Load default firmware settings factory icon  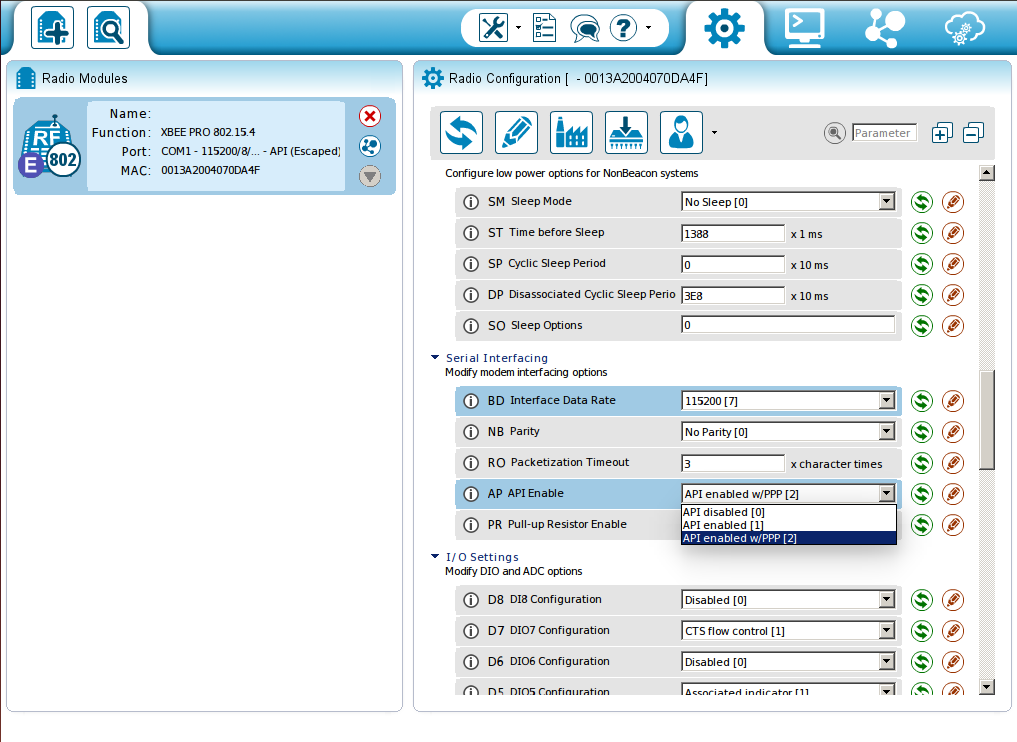tap(571, 132)
